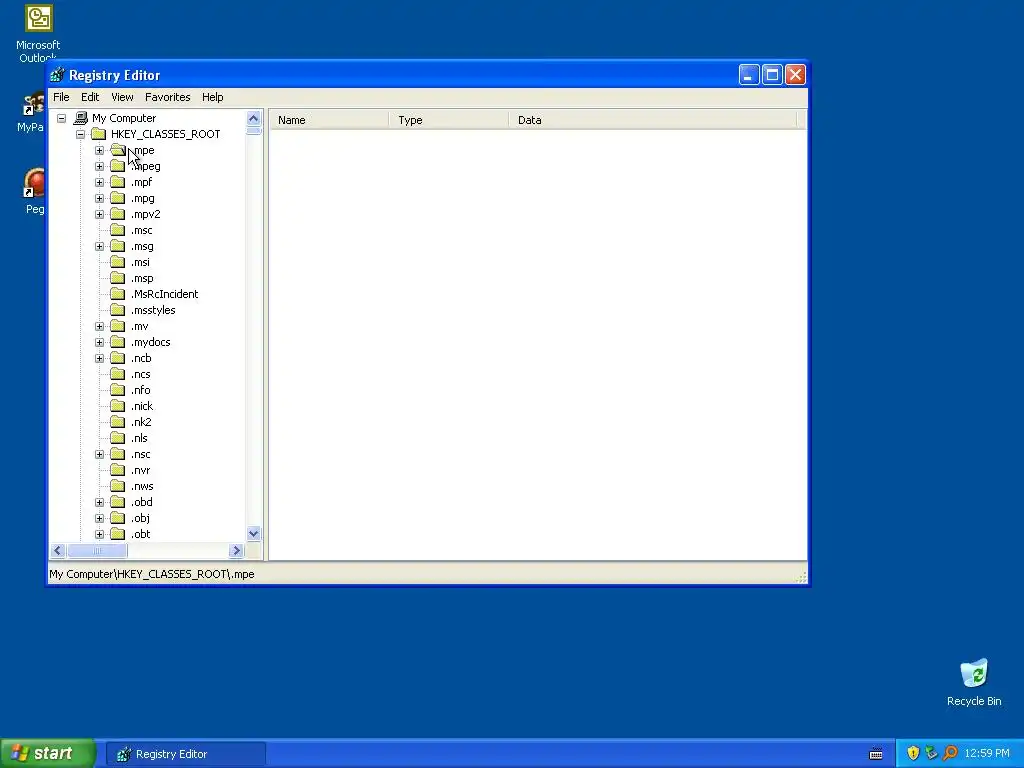Open the Edit menu

point(90,97)
